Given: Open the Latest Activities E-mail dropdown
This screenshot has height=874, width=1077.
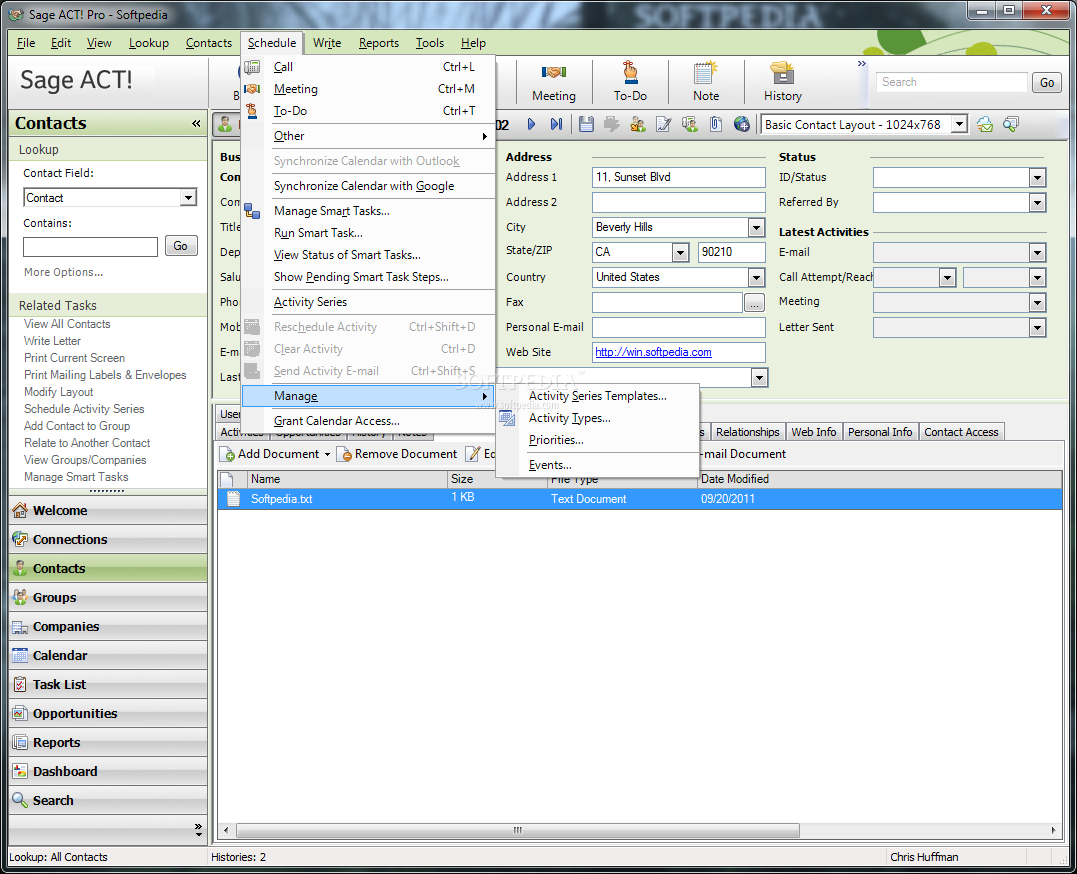Looking at the screenshot, I should tap(1037, 253).
